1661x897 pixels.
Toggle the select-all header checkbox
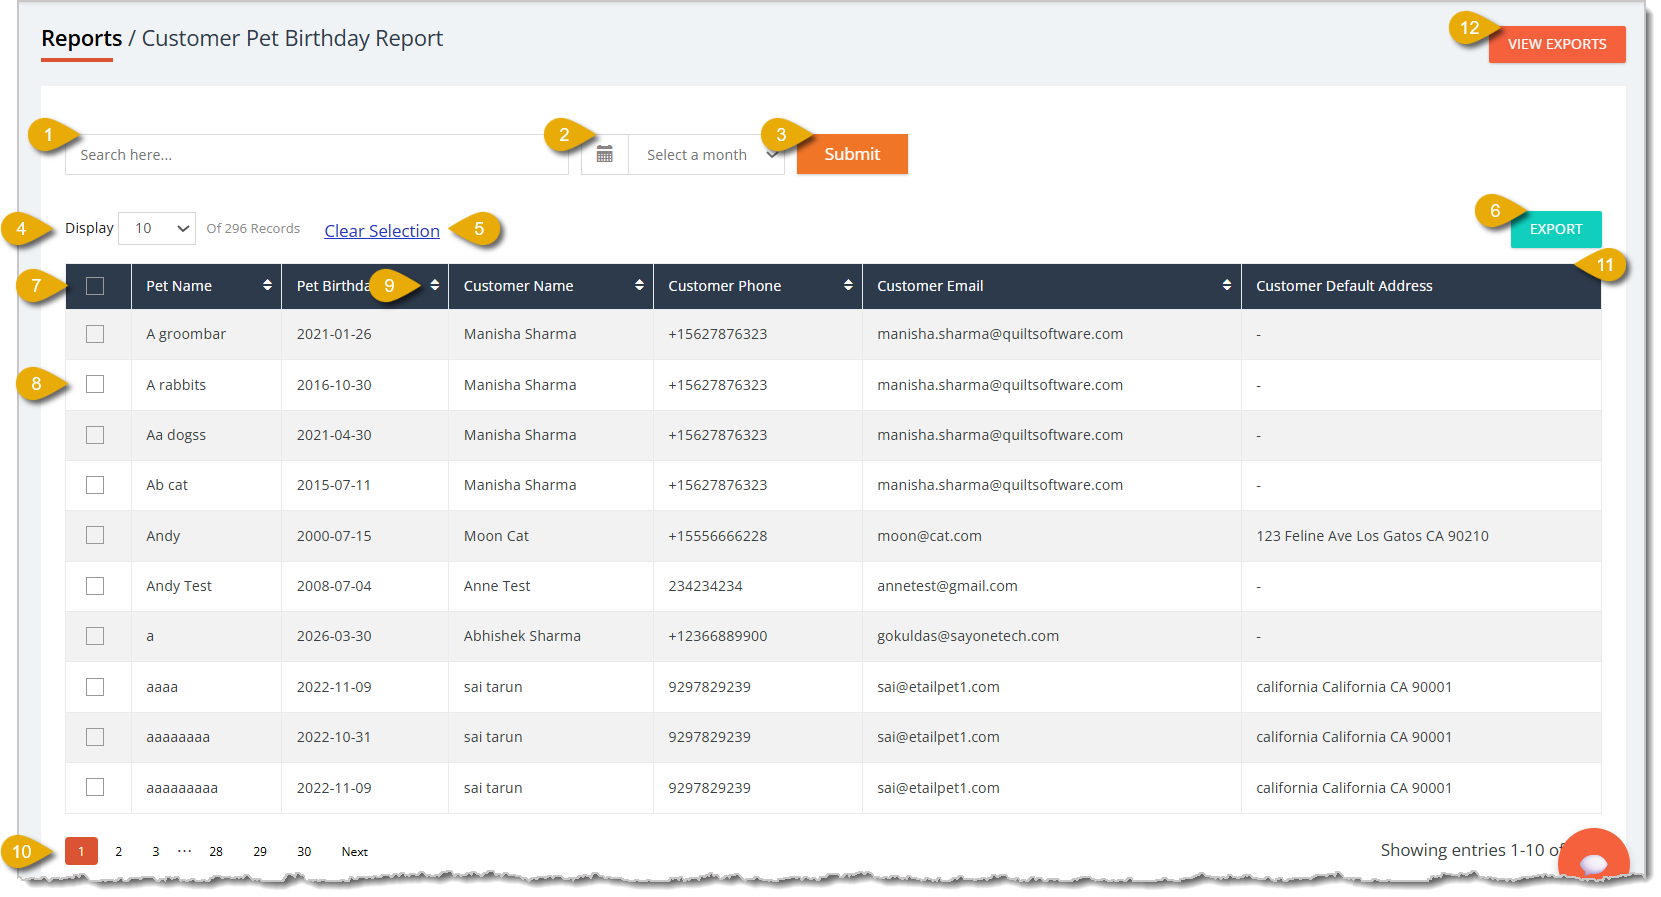(x=95, y=286)
